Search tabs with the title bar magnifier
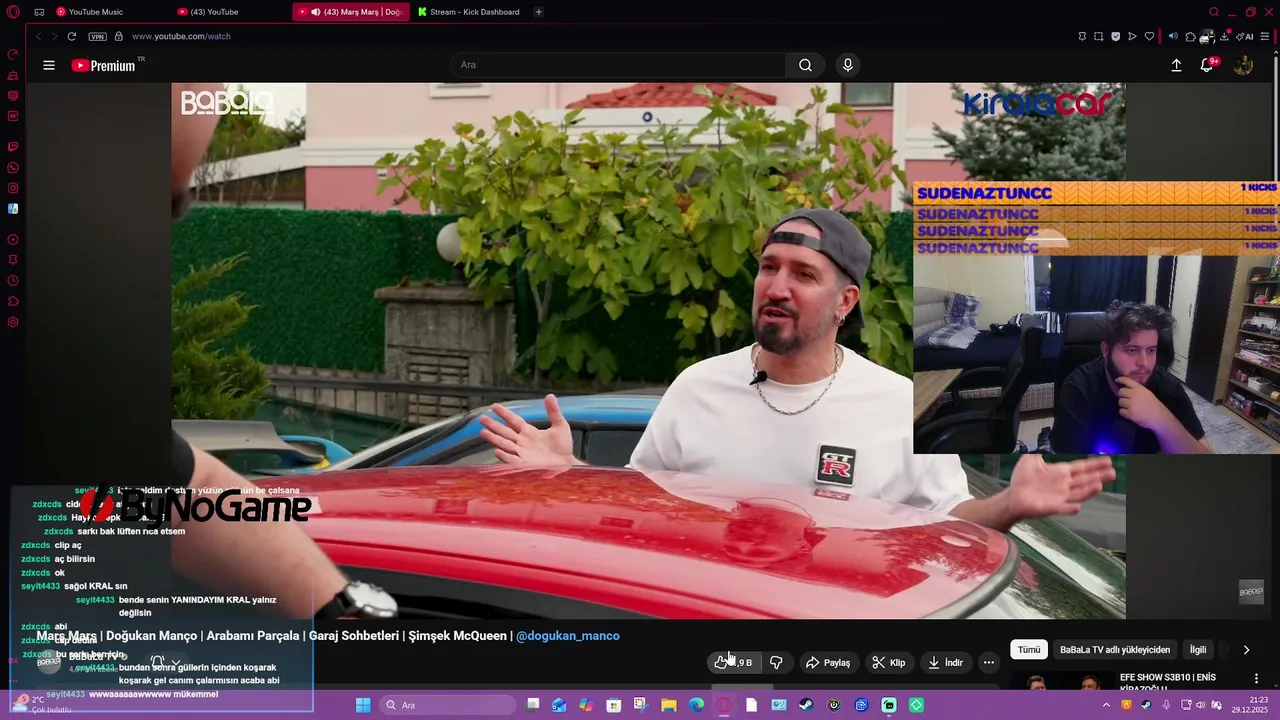 click(x=1214, y=12)
